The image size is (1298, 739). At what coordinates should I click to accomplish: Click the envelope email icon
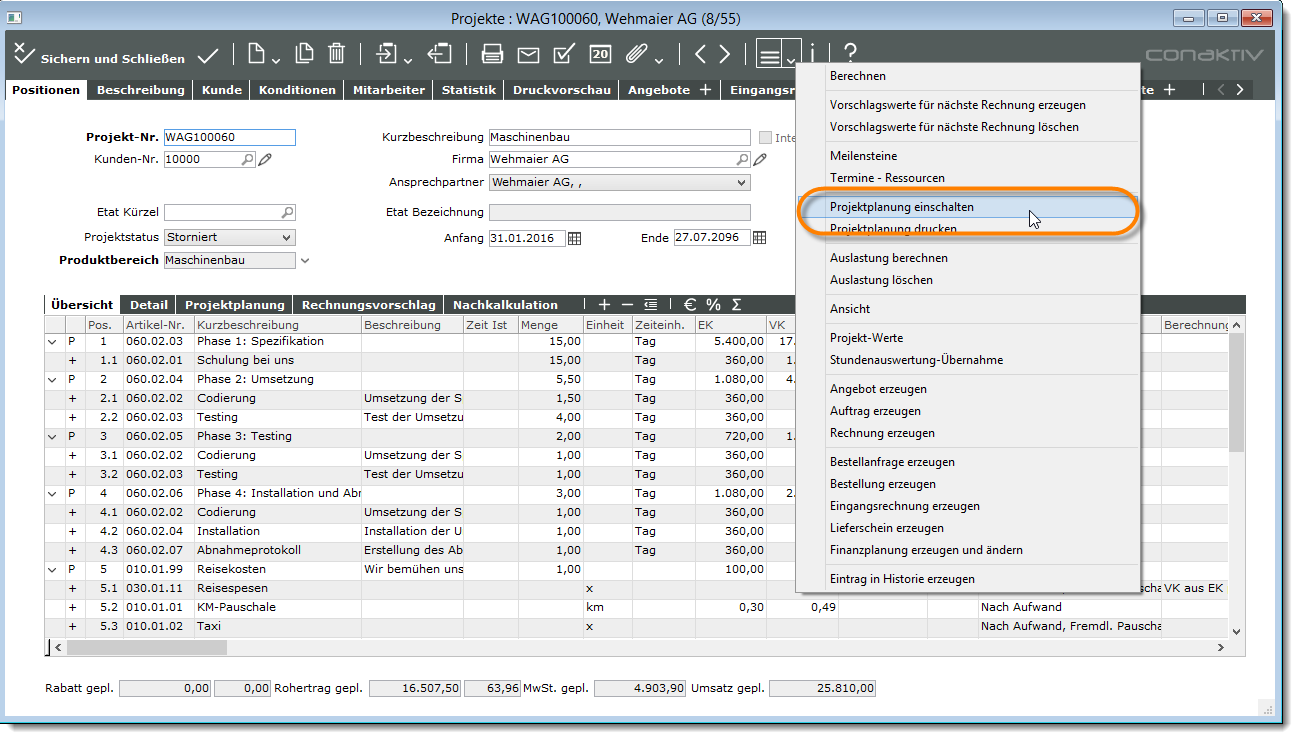[528, 55]
